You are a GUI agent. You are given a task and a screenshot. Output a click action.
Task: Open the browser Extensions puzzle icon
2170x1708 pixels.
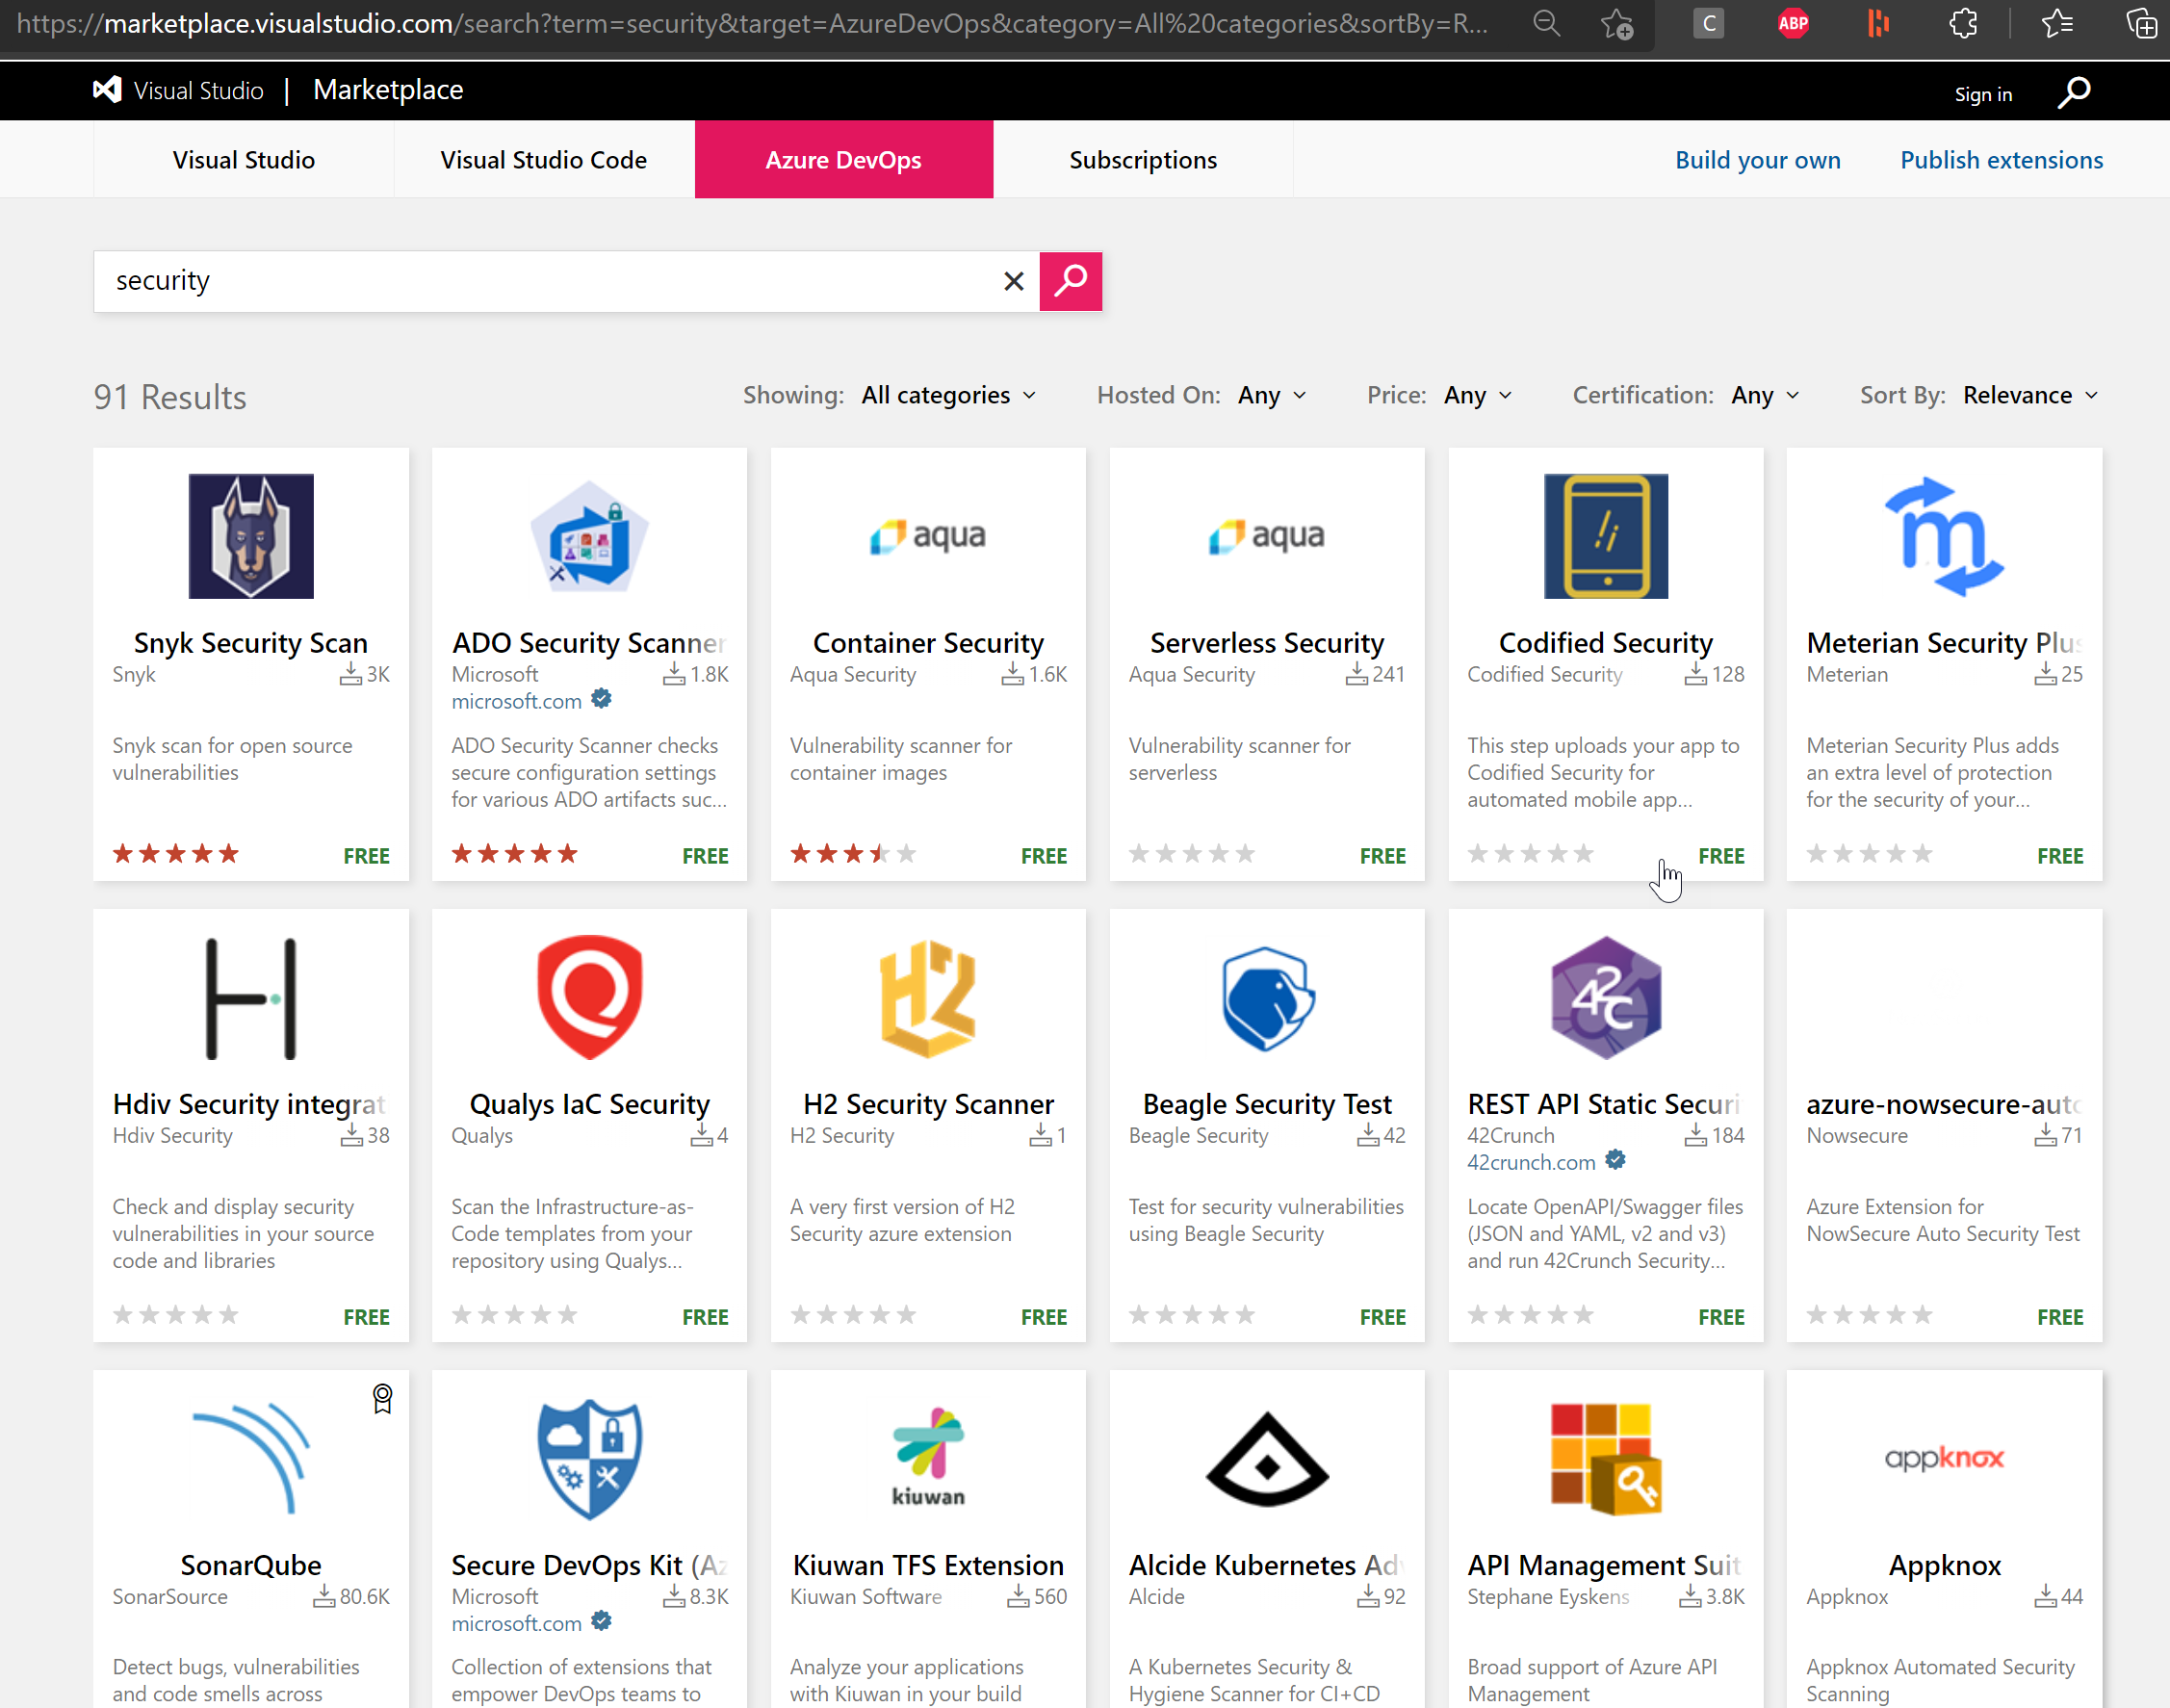coord(1963,23)
